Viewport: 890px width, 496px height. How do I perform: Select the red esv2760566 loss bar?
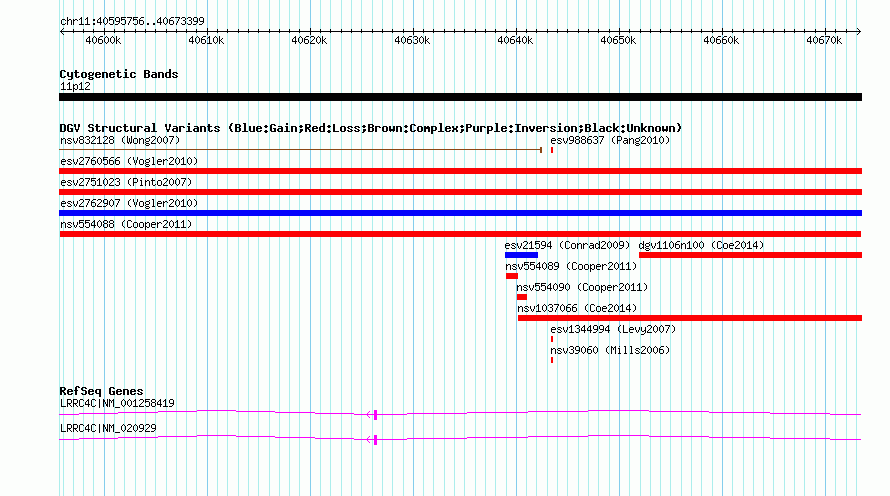pyautogui.click(x=460, y=171)
